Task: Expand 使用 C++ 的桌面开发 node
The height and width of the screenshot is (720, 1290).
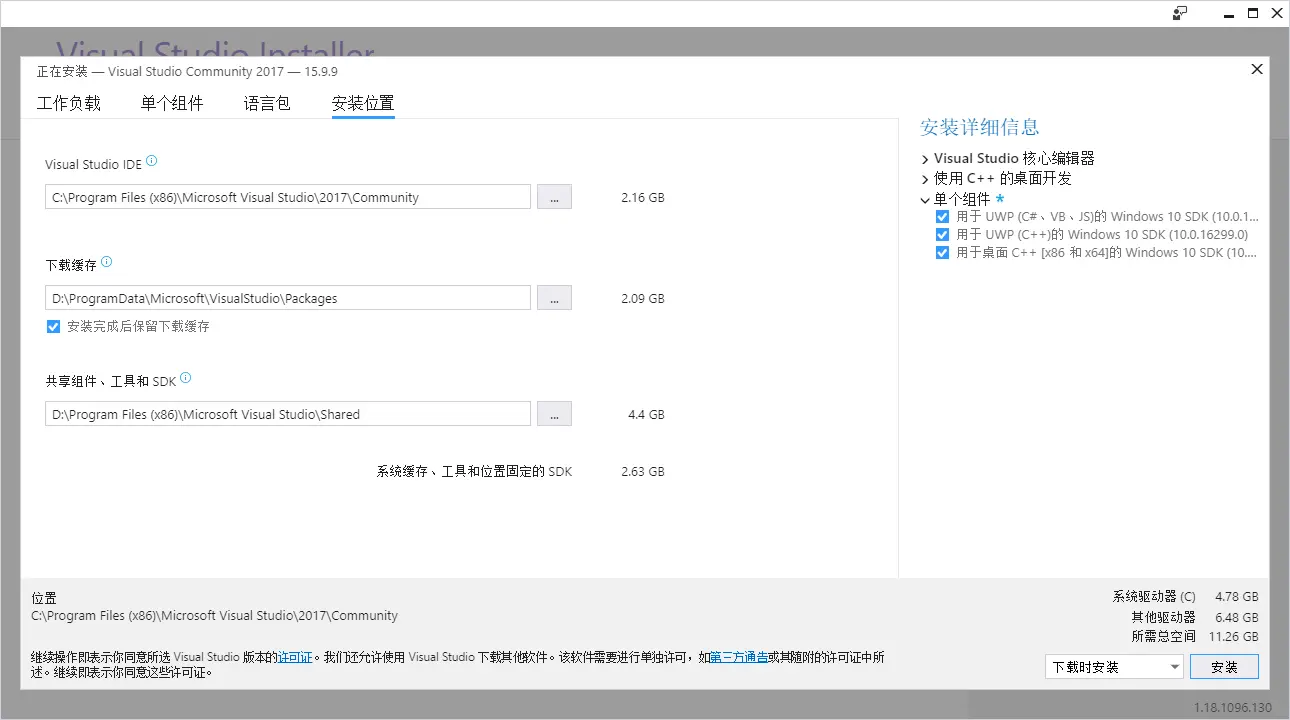Action: (925, 179)
